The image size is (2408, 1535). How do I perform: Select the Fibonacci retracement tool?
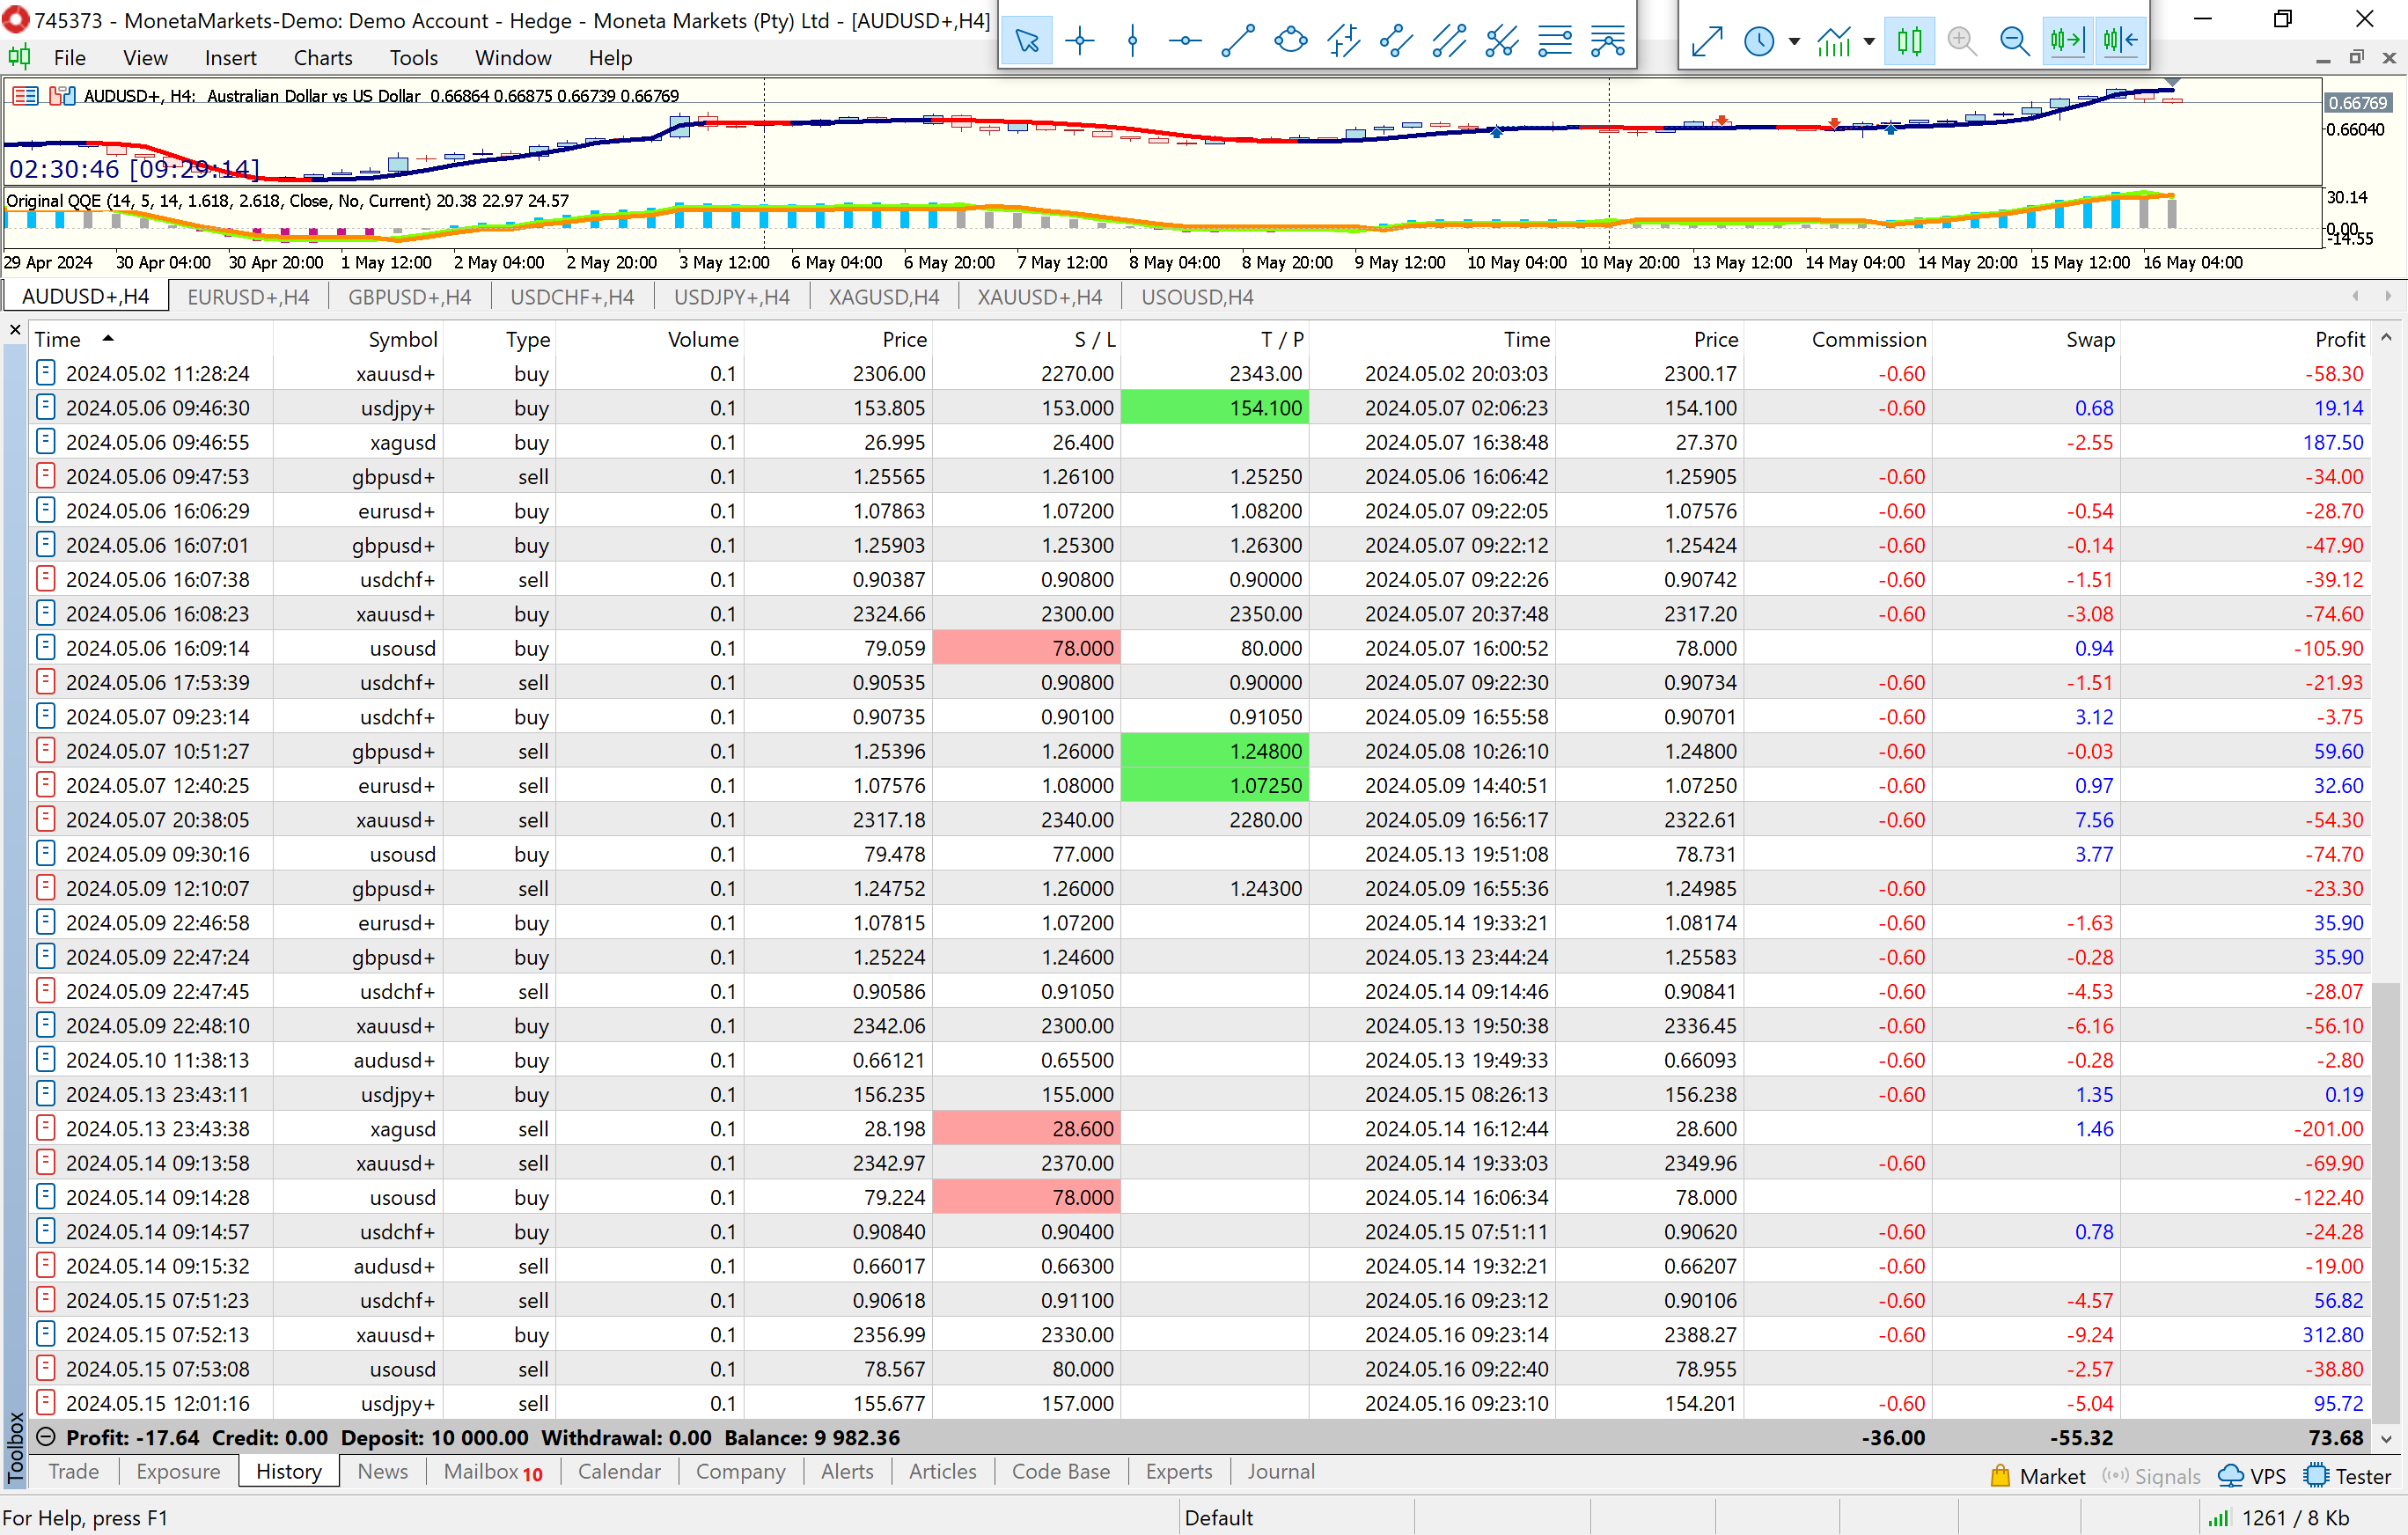tap(1555, 41)
